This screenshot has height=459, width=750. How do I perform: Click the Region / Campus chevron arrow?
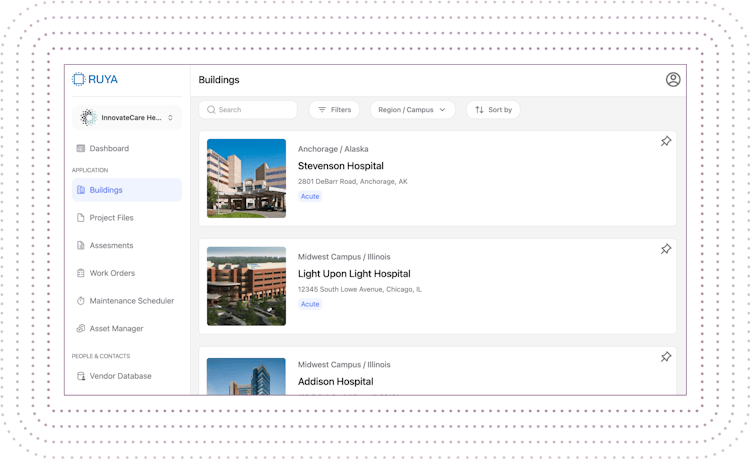(x=442, y=109)
